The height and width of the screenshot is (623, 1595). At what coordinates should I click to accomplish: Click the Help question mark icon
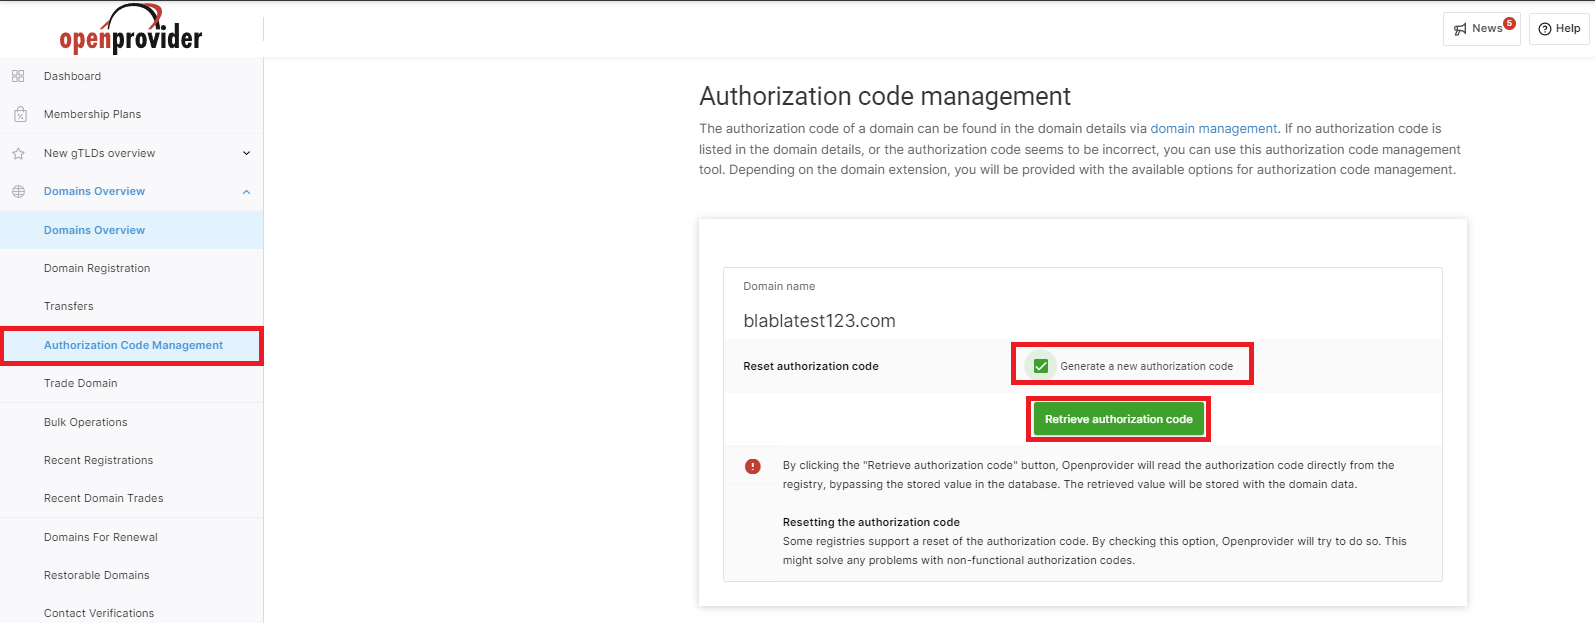point(1545,29)
